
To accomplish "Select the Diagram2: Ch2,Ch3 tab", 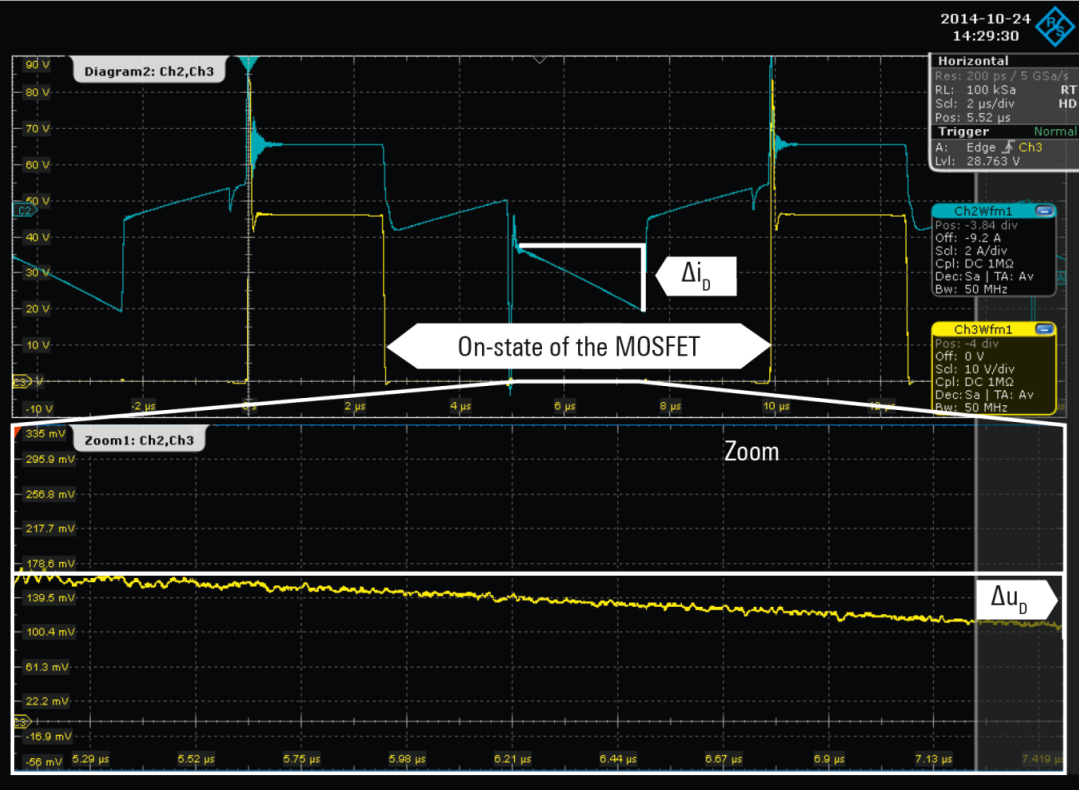I will click(148, 71).
